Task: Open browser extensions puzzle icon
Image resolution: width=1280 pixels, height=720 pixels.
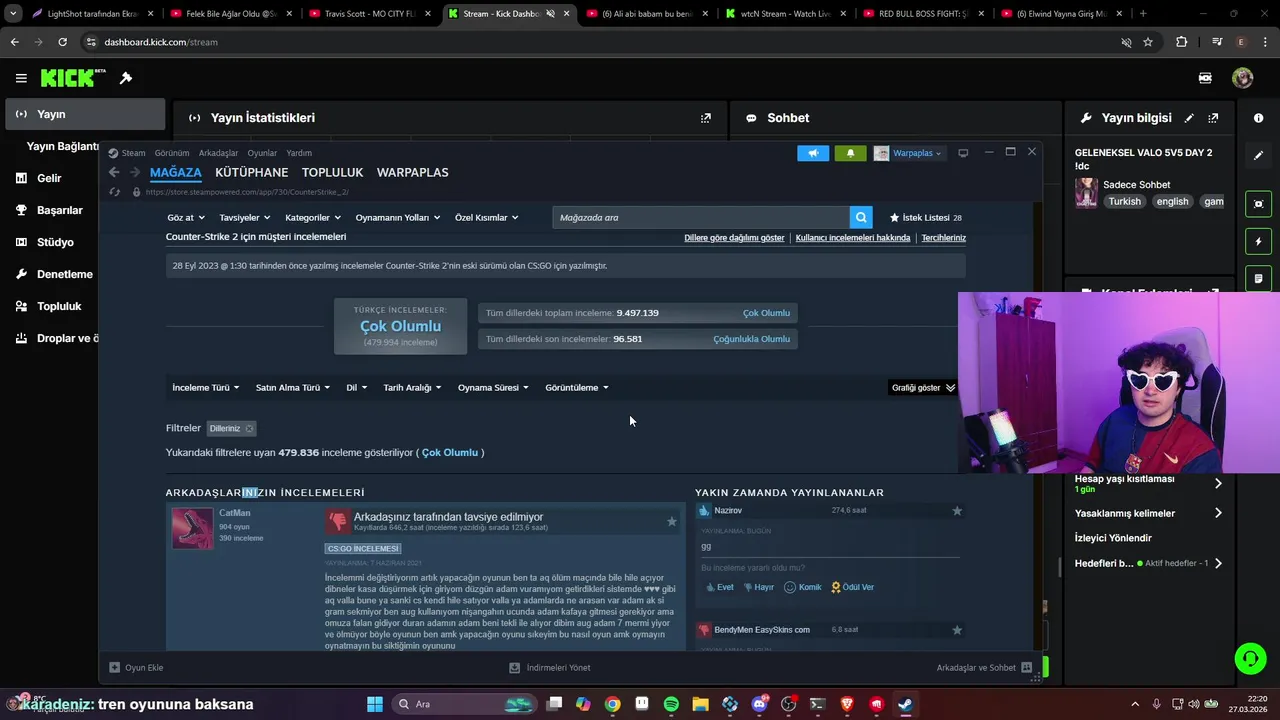Action: pyautogui.click(x=1182, y=42)
